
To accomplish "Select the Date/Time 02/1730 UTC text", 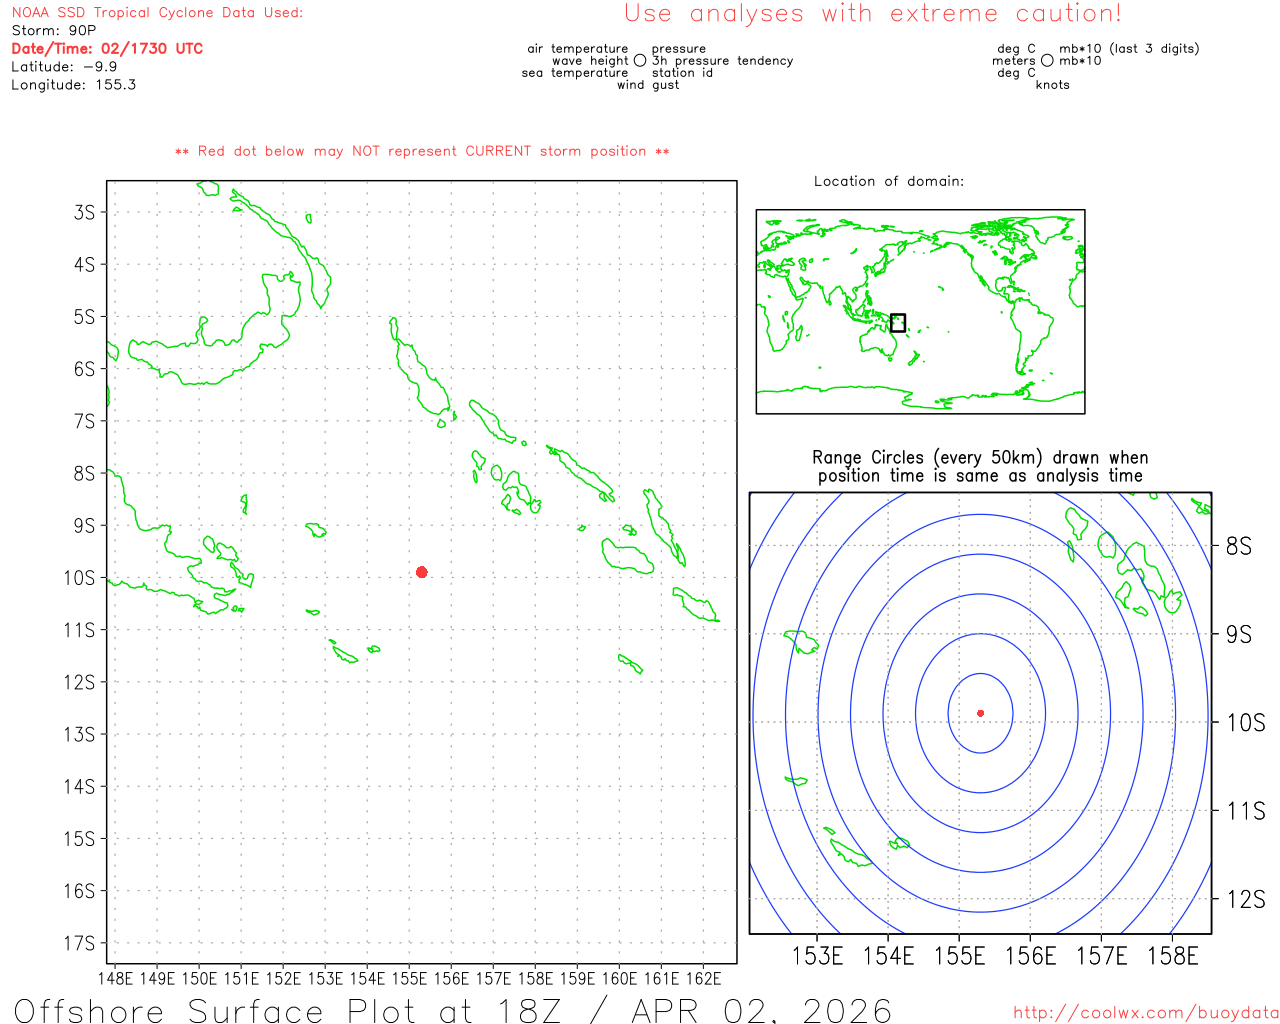I will click(107, 49).
